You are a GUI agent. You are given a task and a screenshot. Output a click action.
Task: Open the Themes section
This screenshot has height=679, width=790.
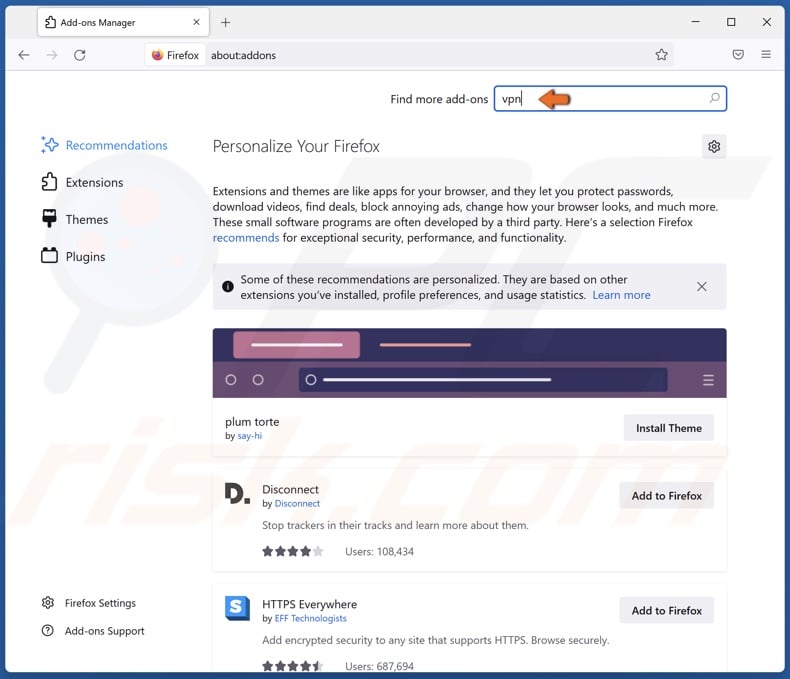point(75,220)
